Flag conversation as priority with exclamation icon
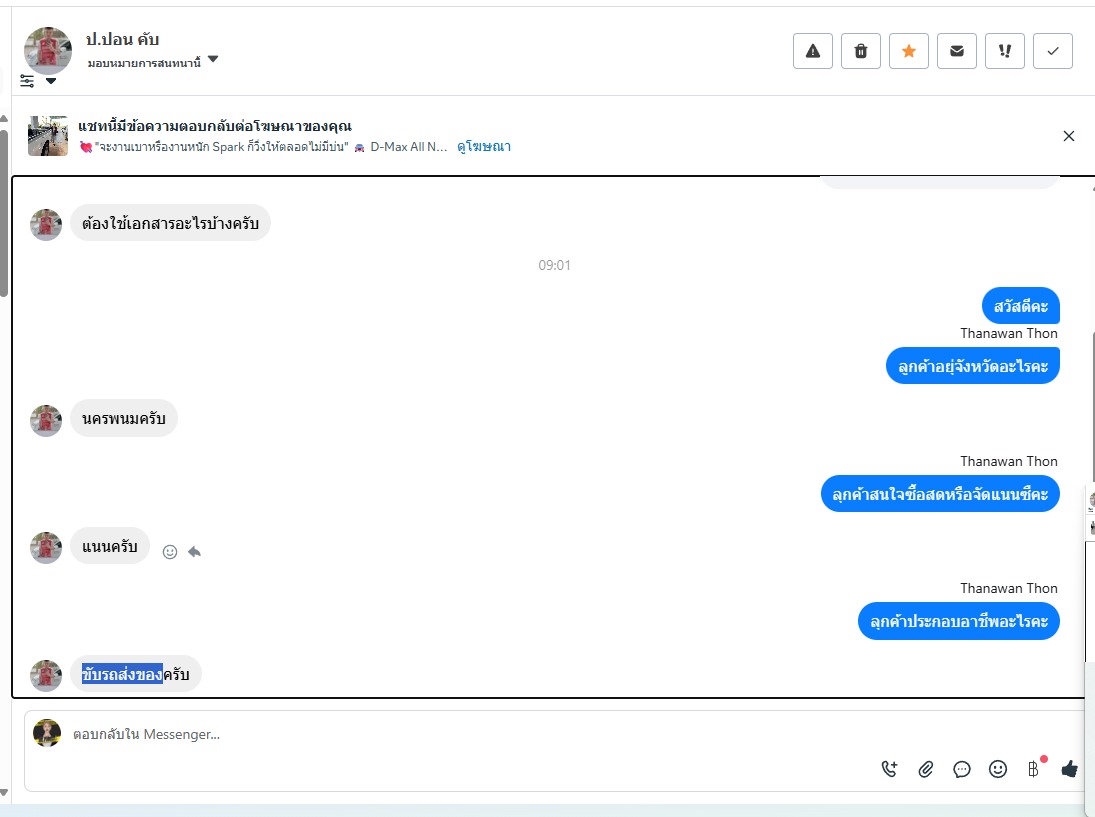This screenshot has height=817, width=1095. 1005,51
